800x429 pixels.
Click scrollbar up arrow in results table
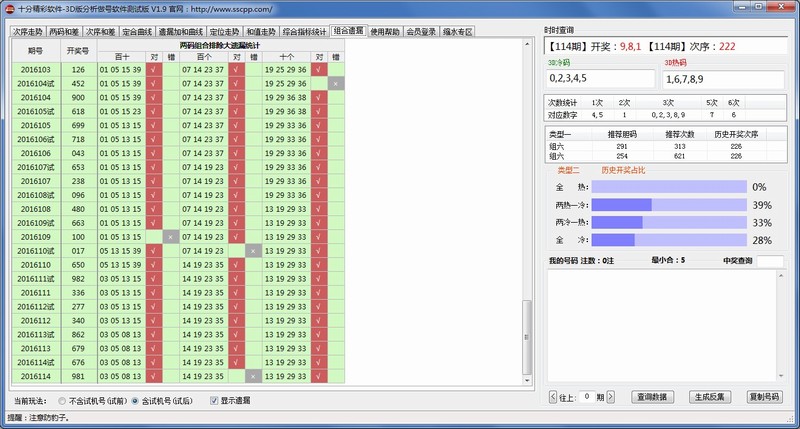(x=527, y=45)
